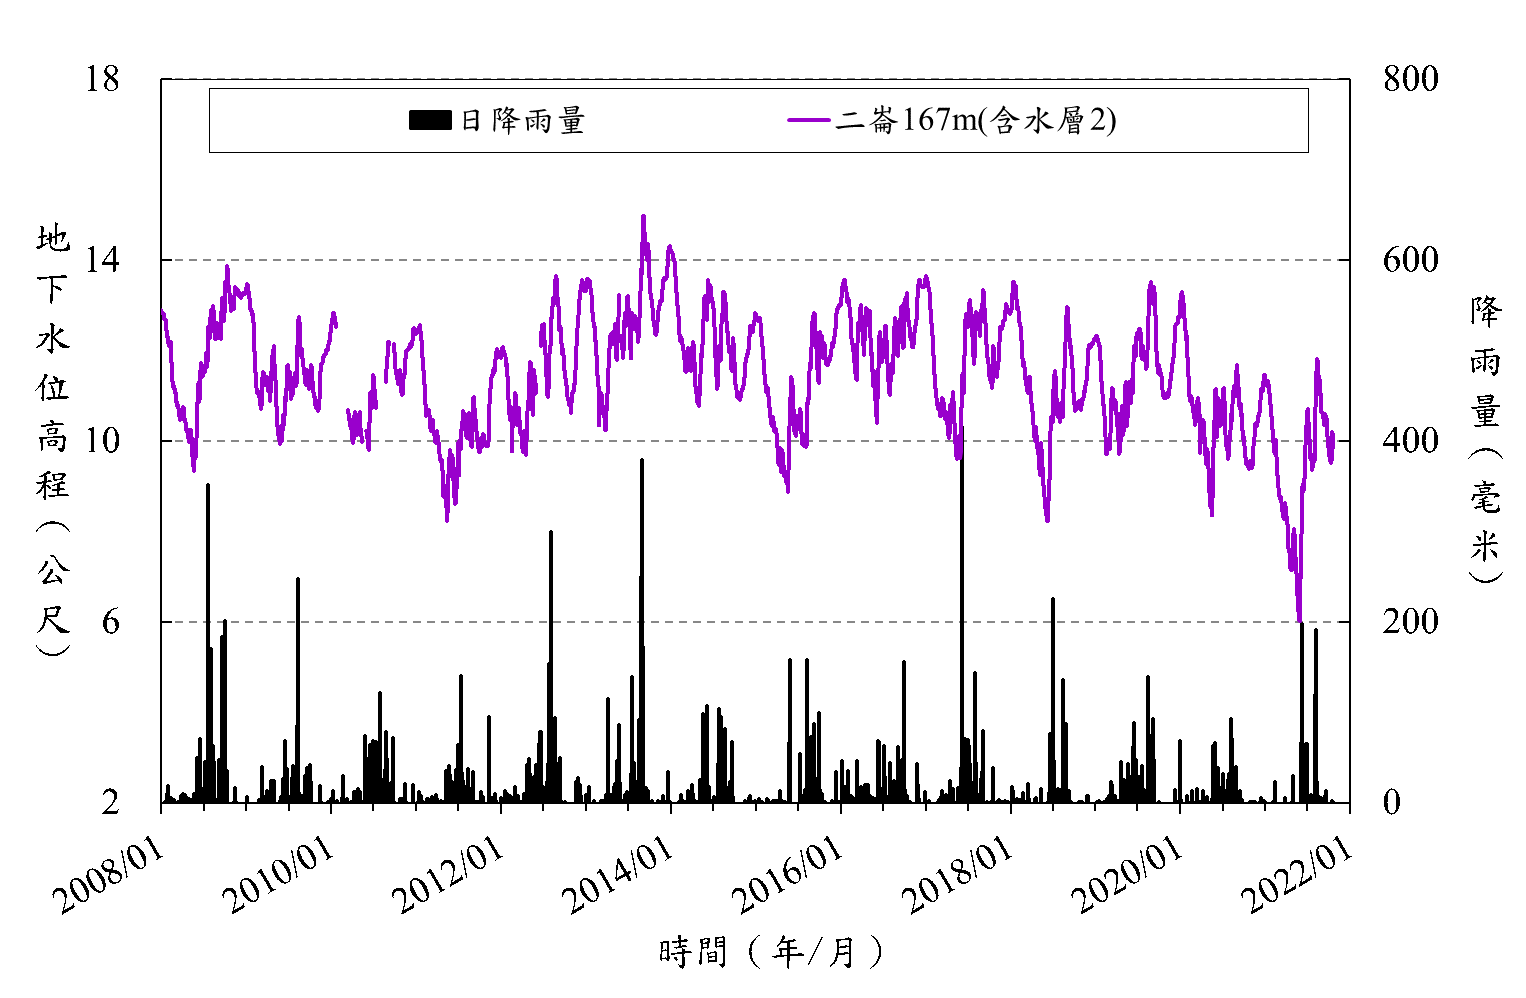The width and height of the screenshot is (1526, 998).
Task: Click the leftmost starting point of purple line
Action: coord(163,311)
